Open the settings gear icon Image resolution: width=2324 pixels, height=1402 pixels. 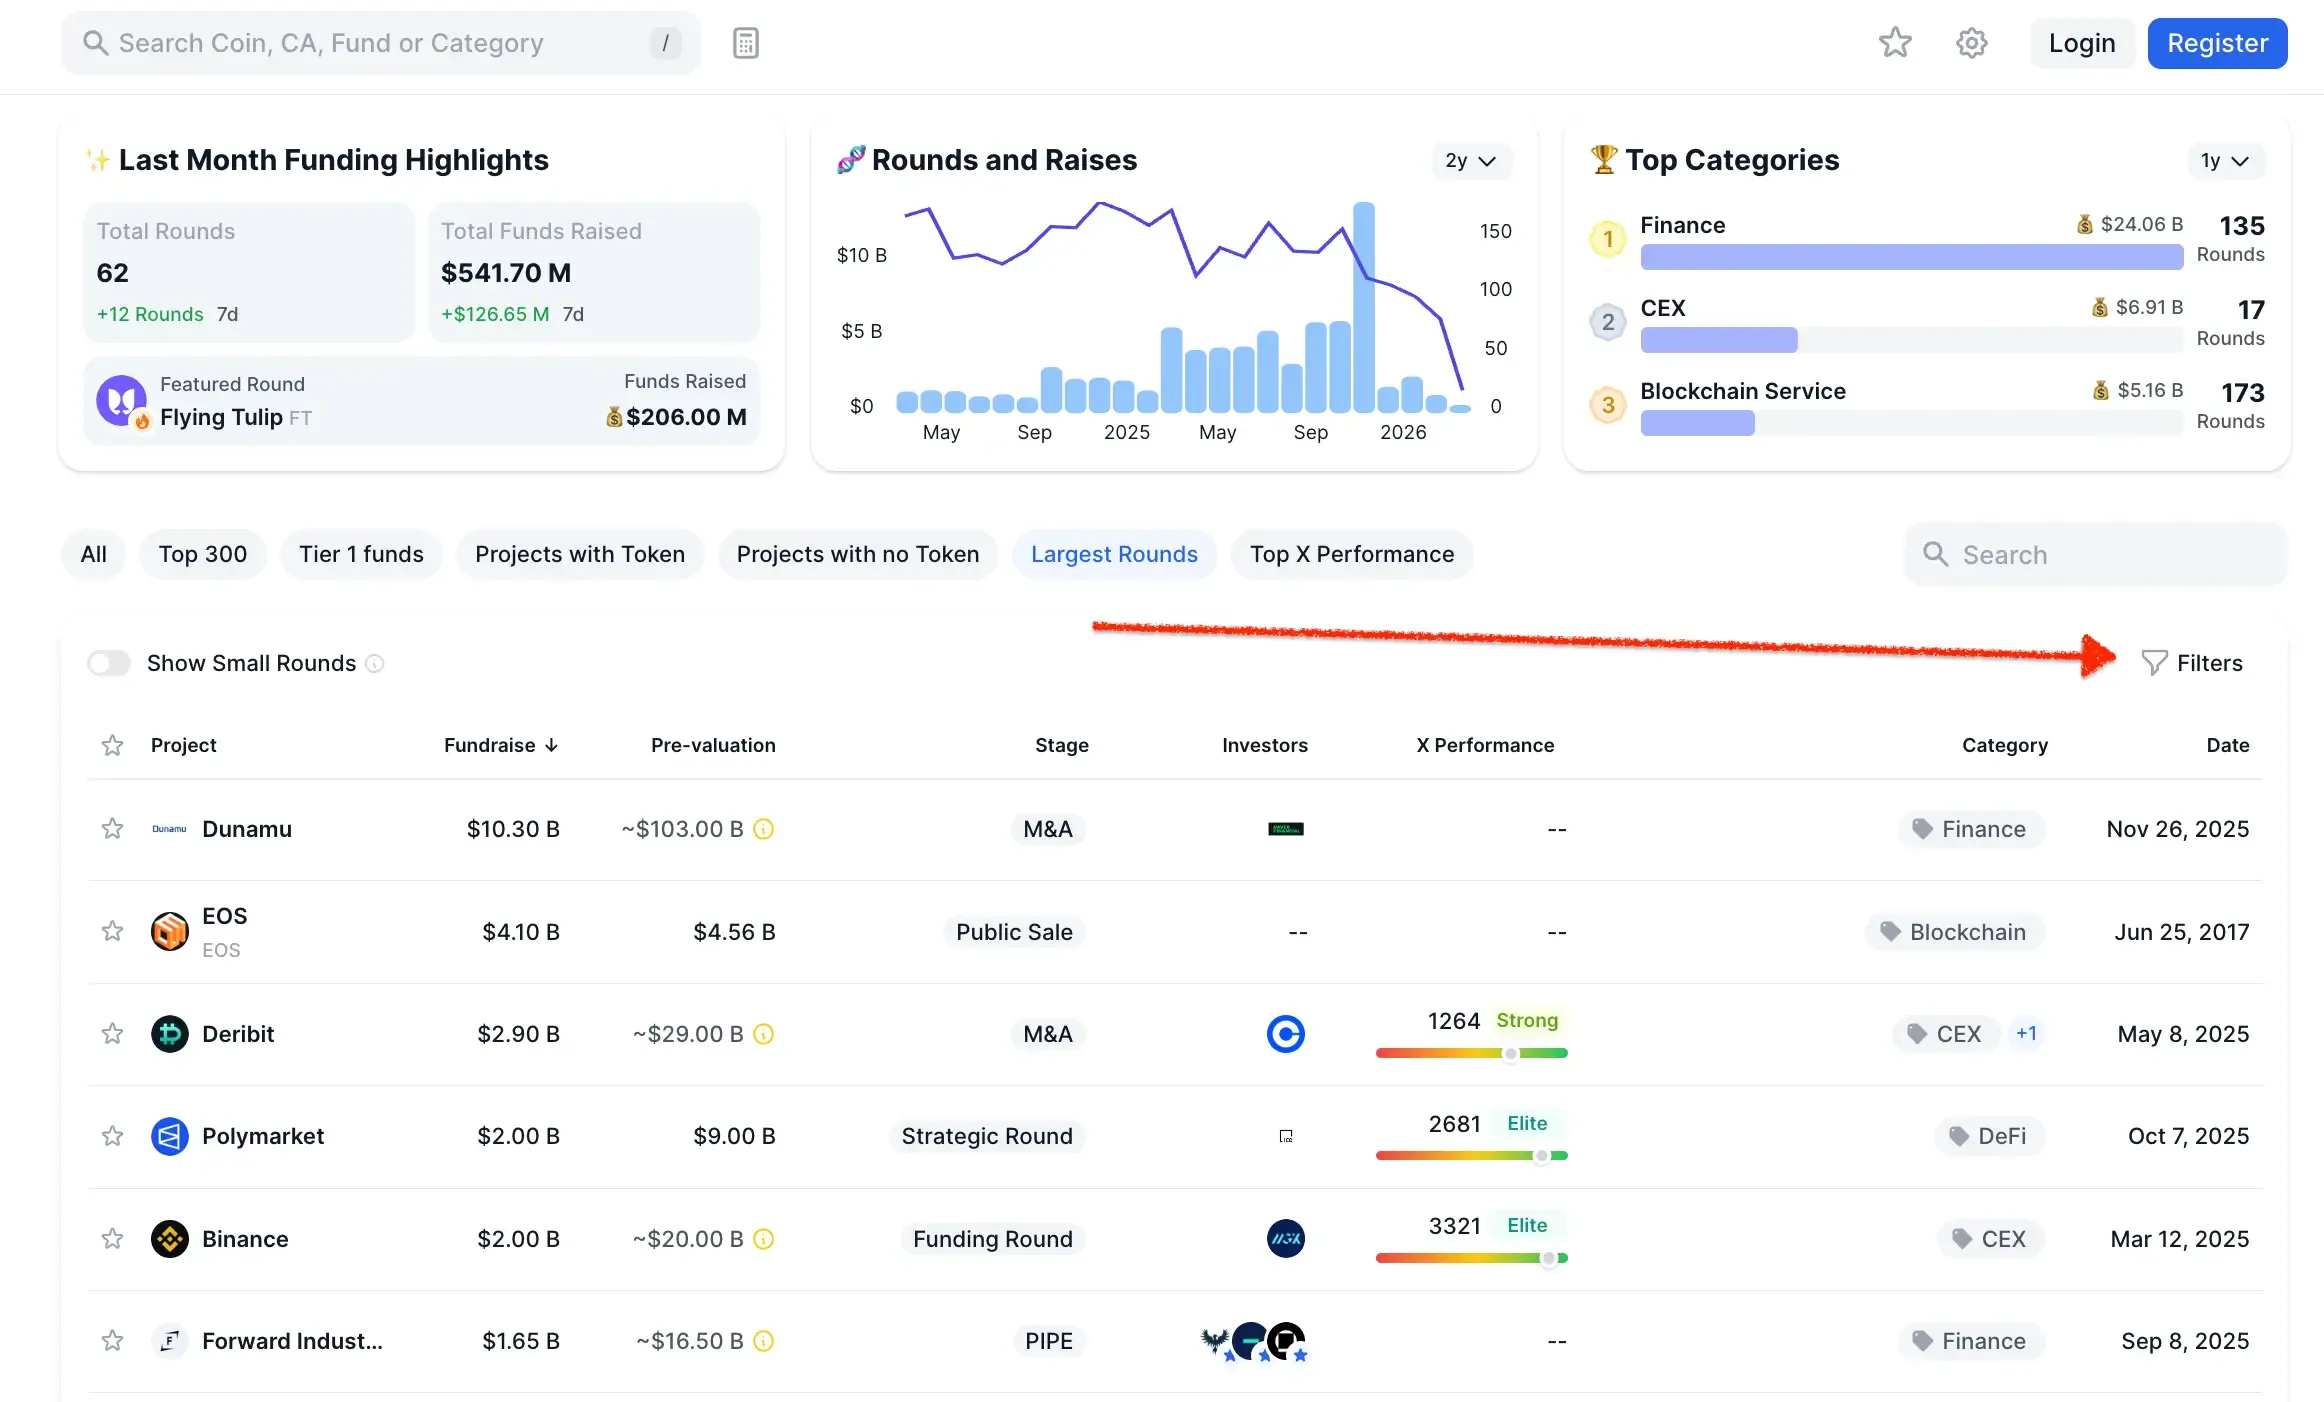click(x=1971, y=43)
